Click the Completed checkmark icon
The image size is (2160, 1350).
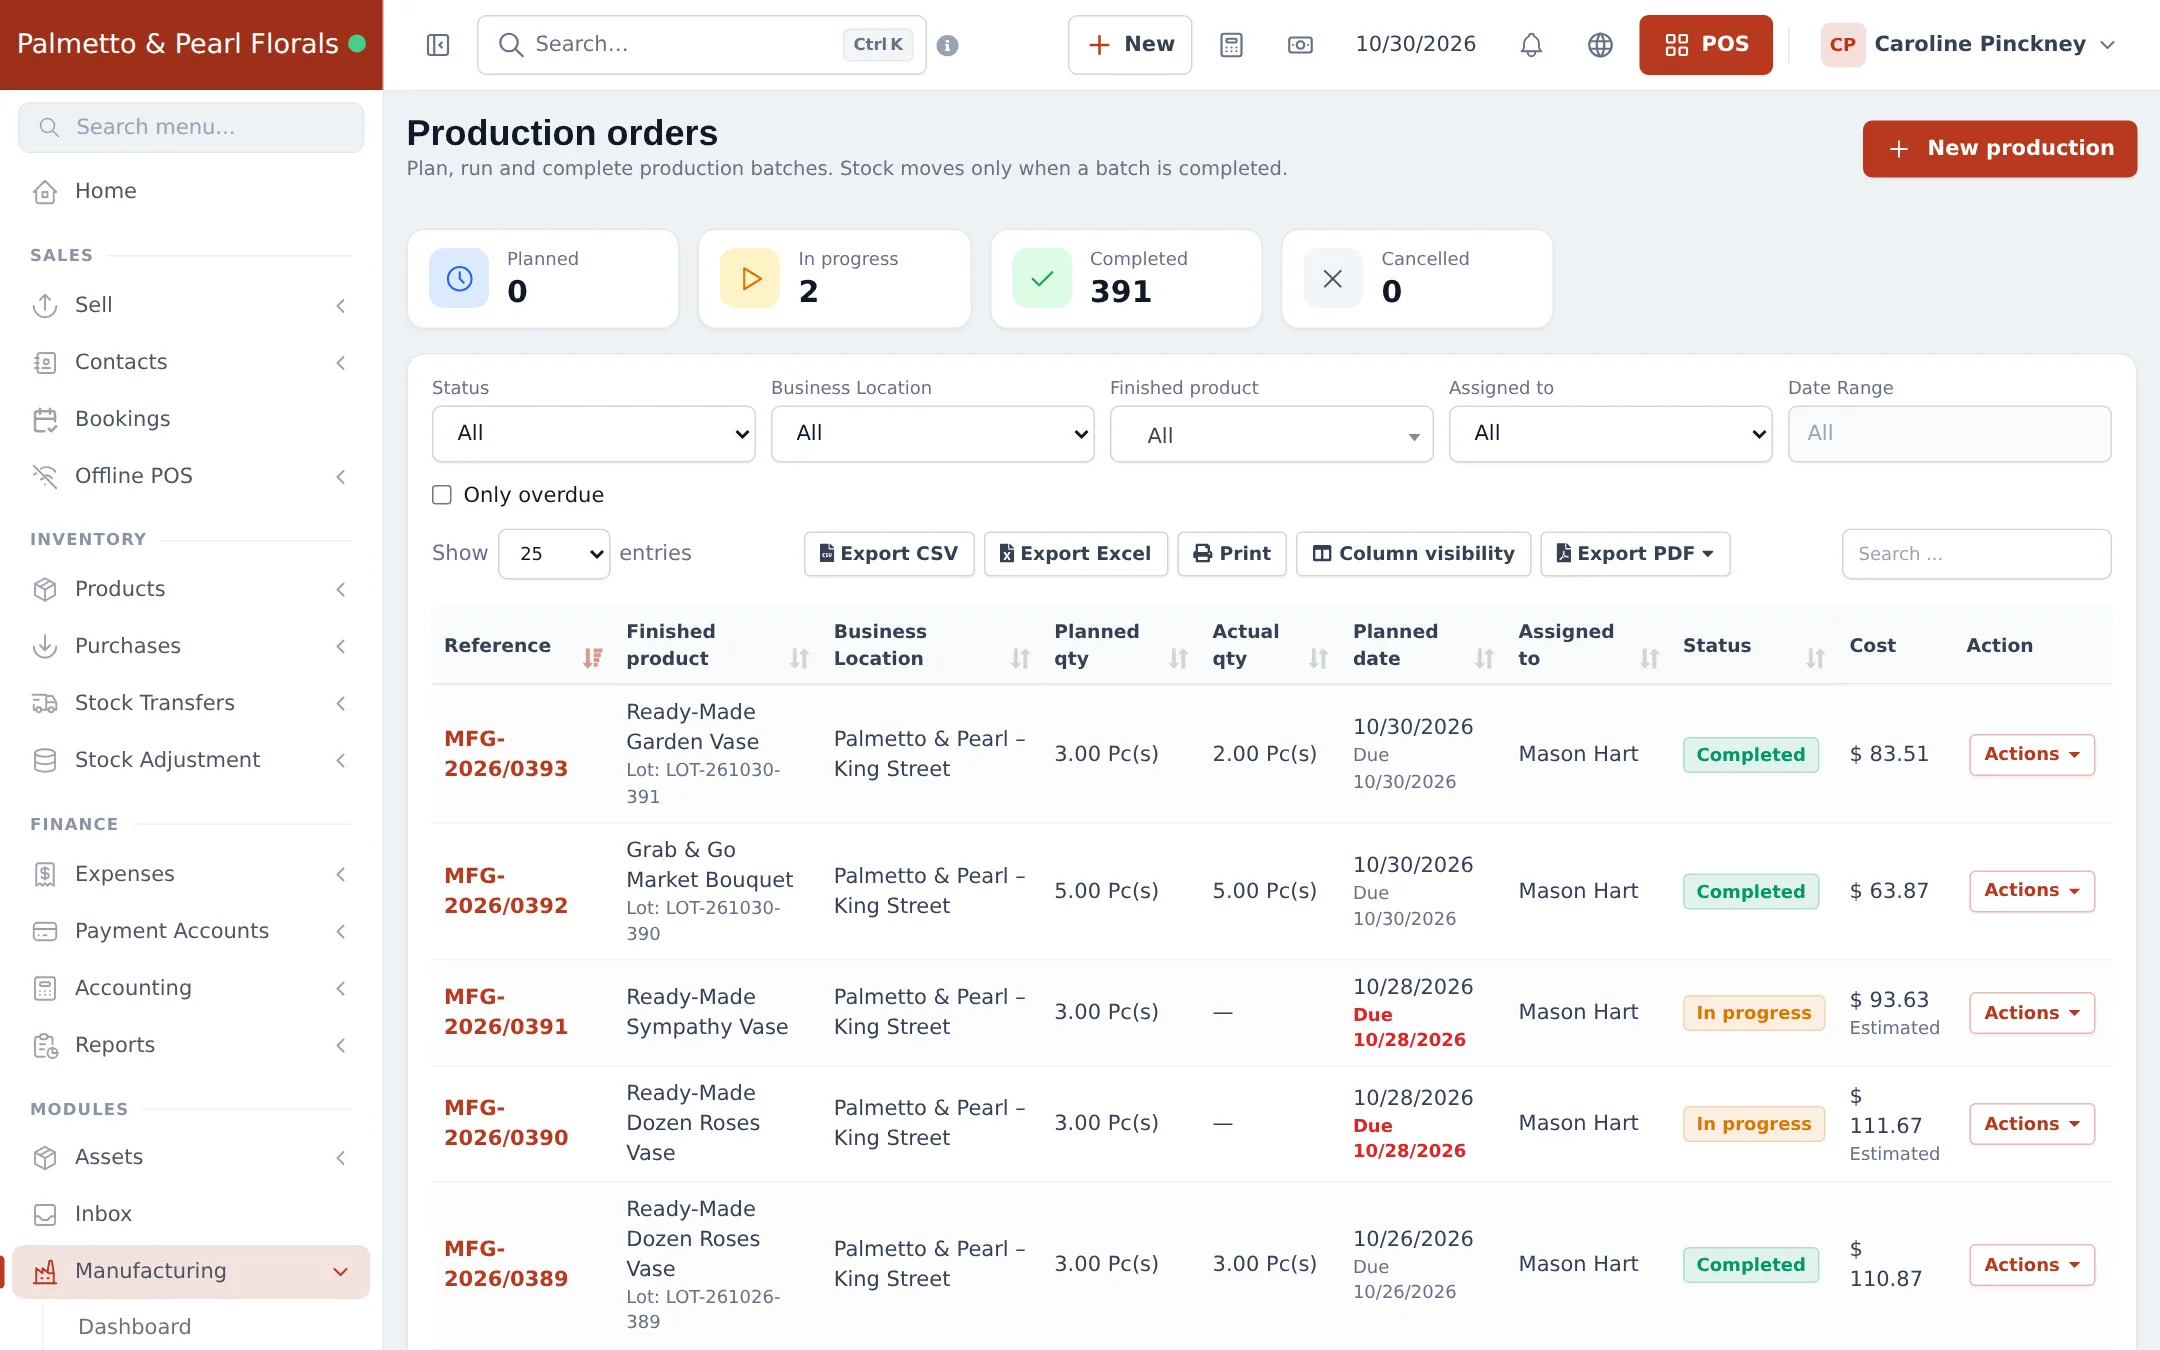coord(1042,278)
